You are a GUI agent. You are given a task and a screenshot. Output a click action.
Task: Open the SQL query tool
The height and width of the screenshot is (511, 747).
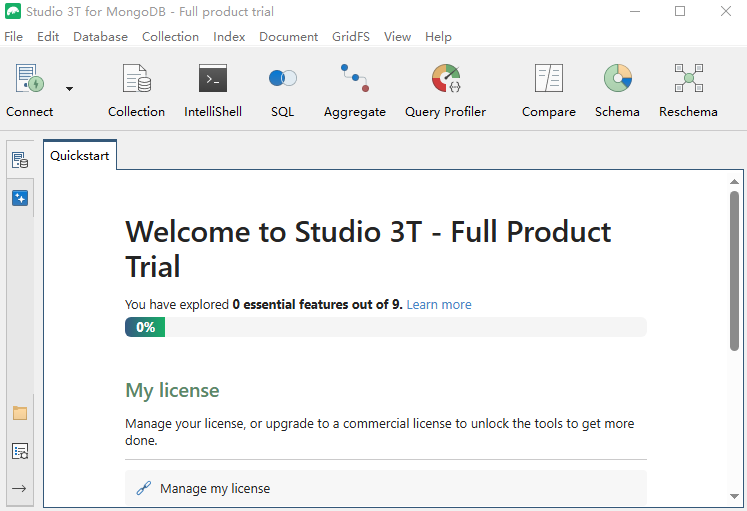click(x=283, y=90)
